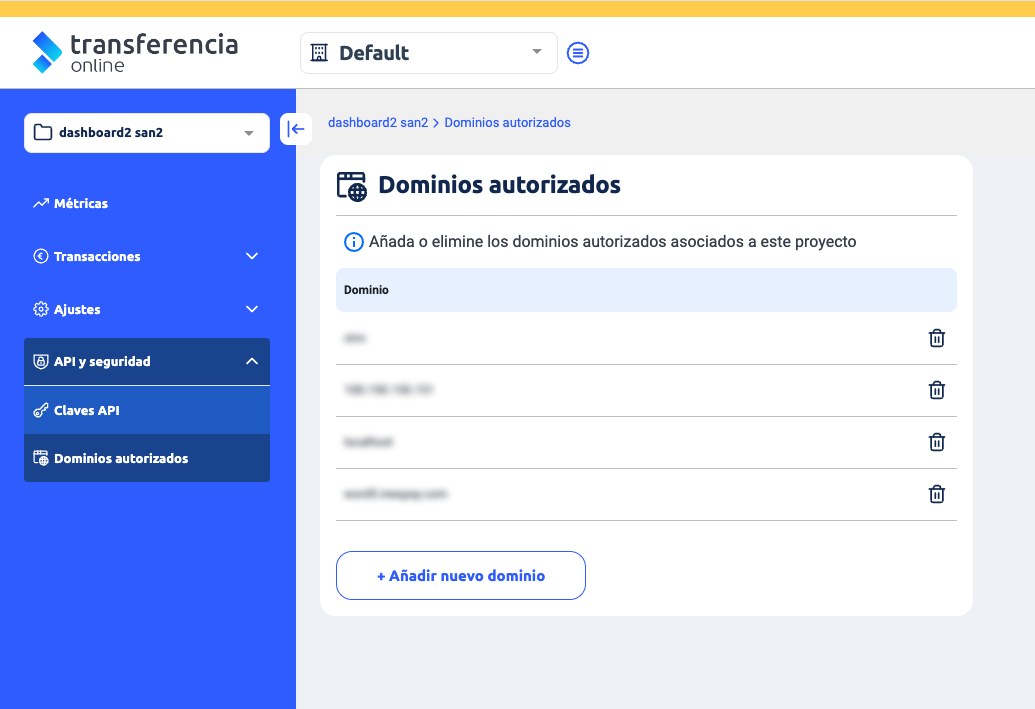
Task: Remove the third domain using its trash icon
Action: click(936, 442)
